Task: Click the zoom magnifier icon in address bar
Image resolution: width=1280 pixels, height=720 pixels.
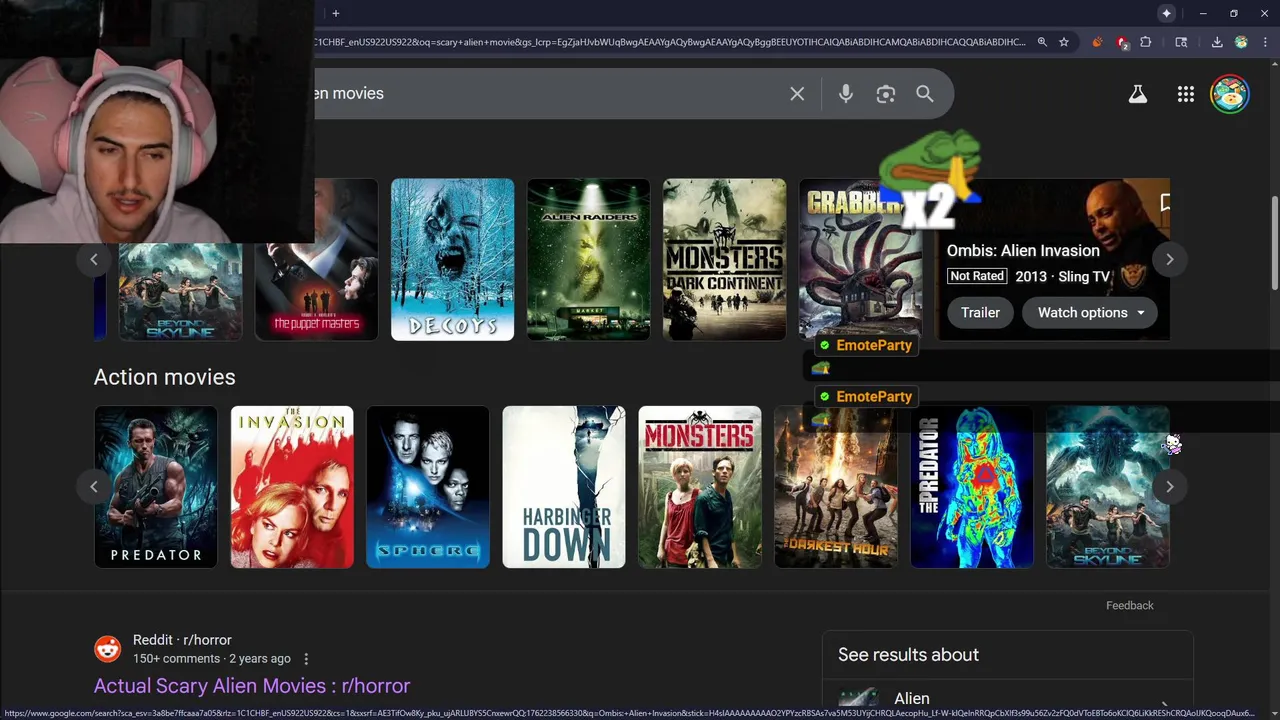Action: tap(1042, 42)
